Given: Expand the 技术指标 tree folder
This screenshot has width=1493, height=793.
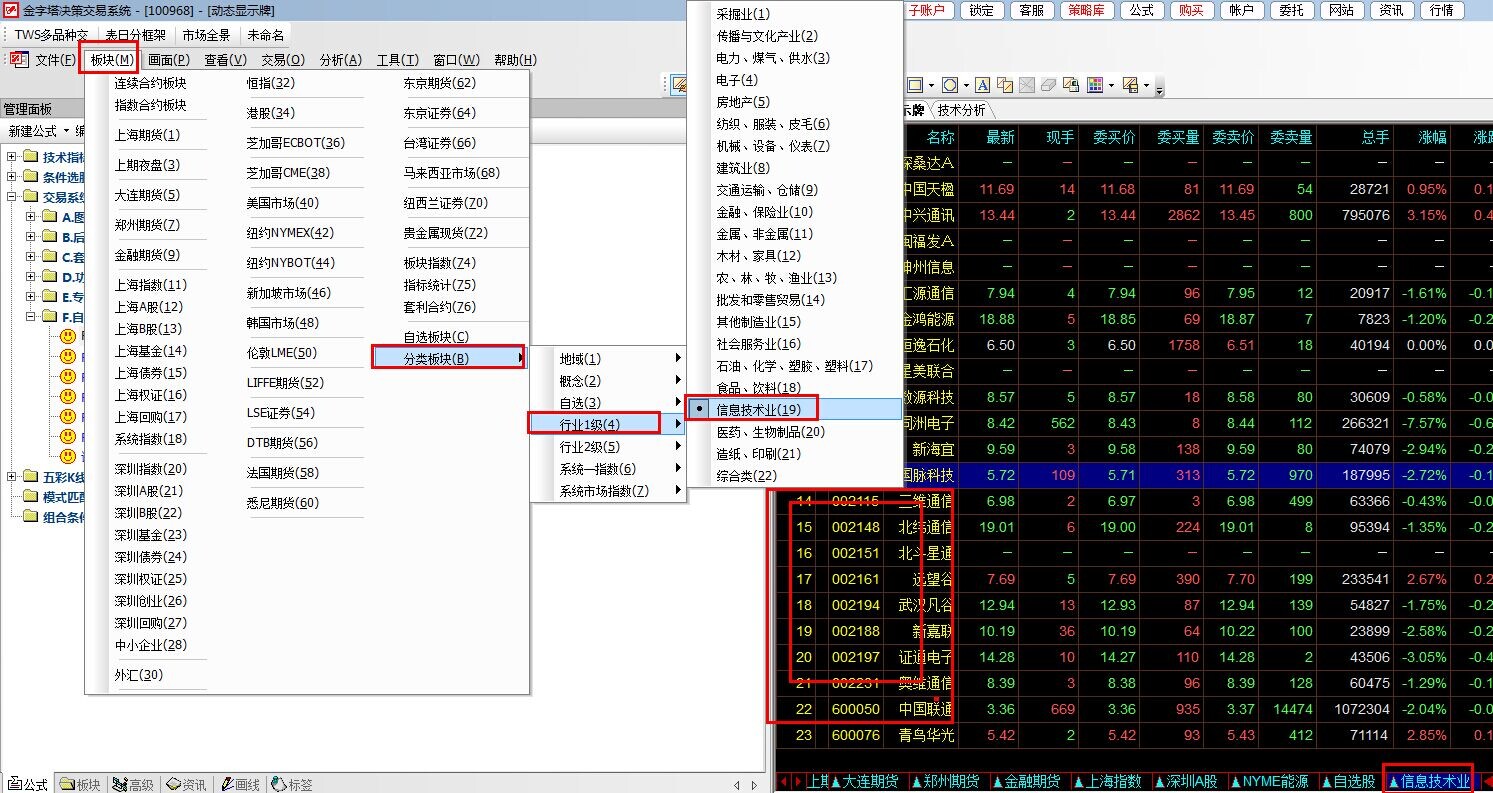Looking at the screenshot, I should [x=12, y=157].
